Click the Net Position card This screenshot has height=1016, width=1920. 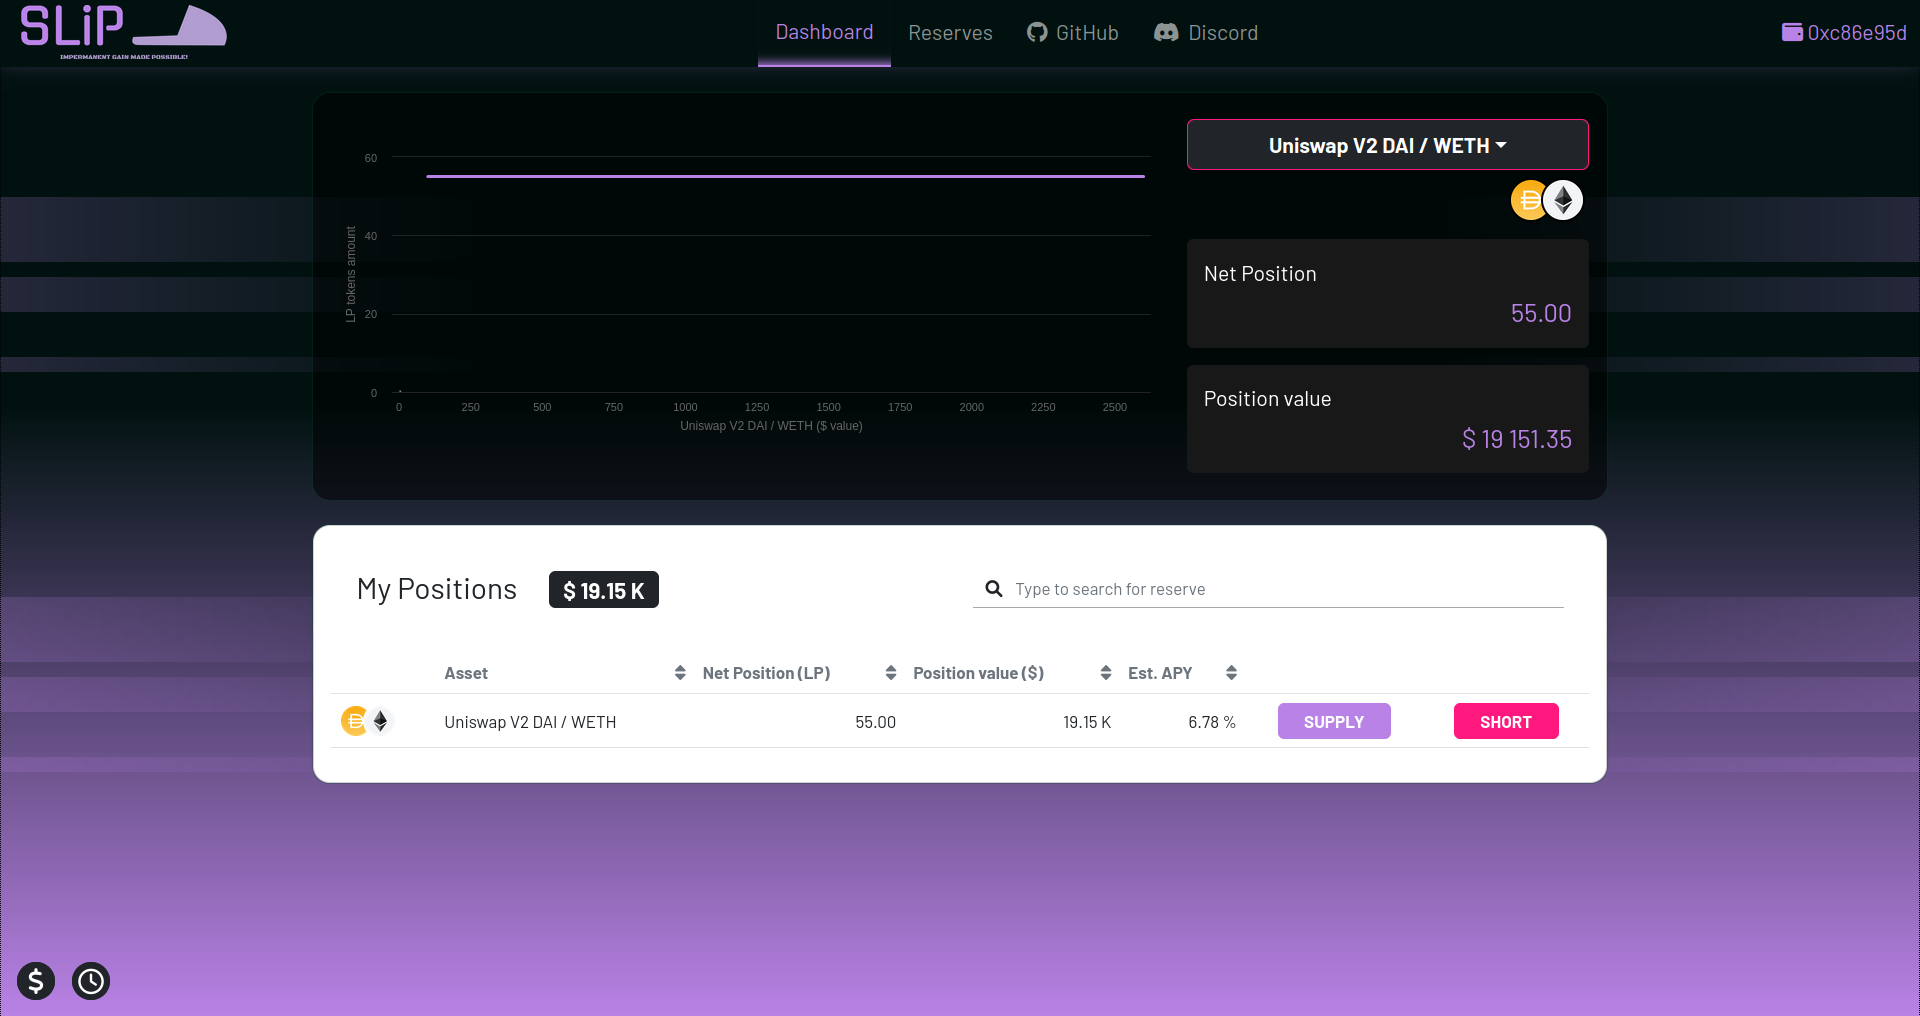1387,293
